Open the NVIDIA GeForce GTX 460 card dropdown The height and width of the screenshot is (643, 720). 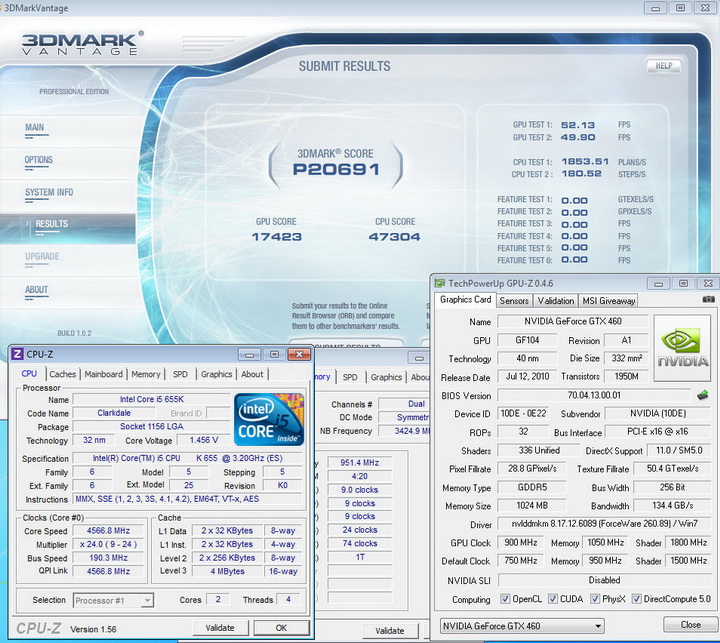click(522, 626)
